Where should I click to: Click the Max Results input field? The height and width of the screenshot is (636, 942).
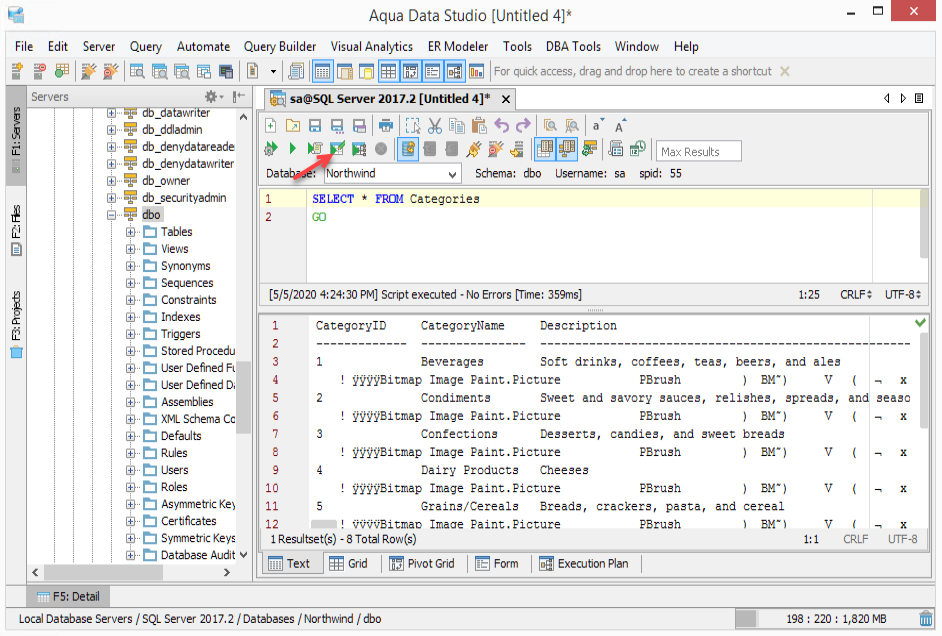[699, 152]
